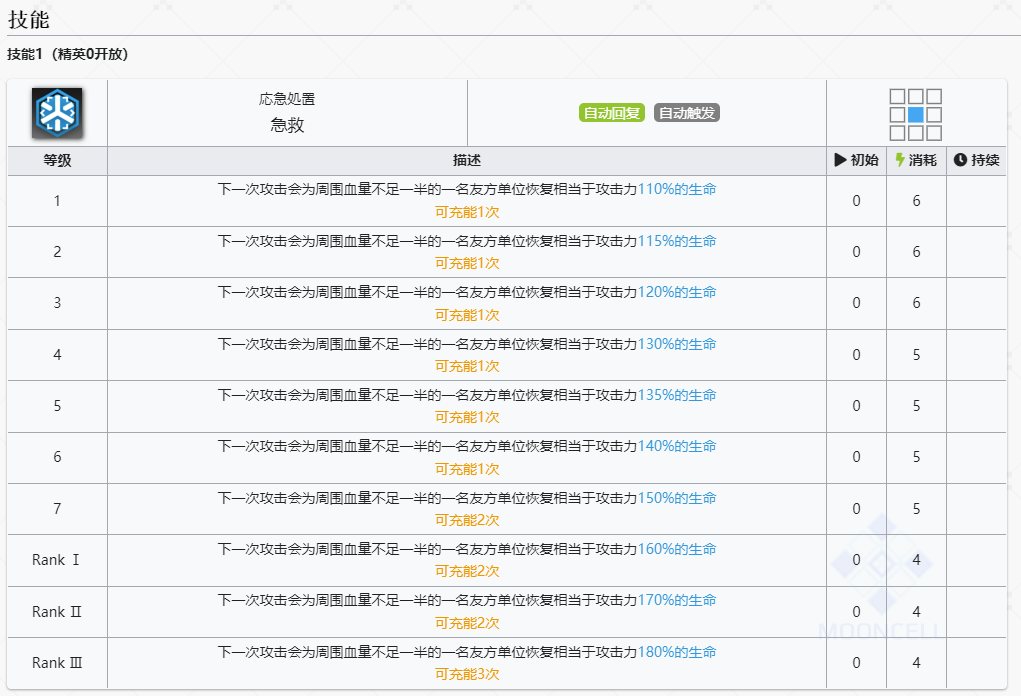Image resolution: width=1021 pixels, height=696 pixels.
Task: Click the level 5 cell
Action: click(x=57, y=406)
